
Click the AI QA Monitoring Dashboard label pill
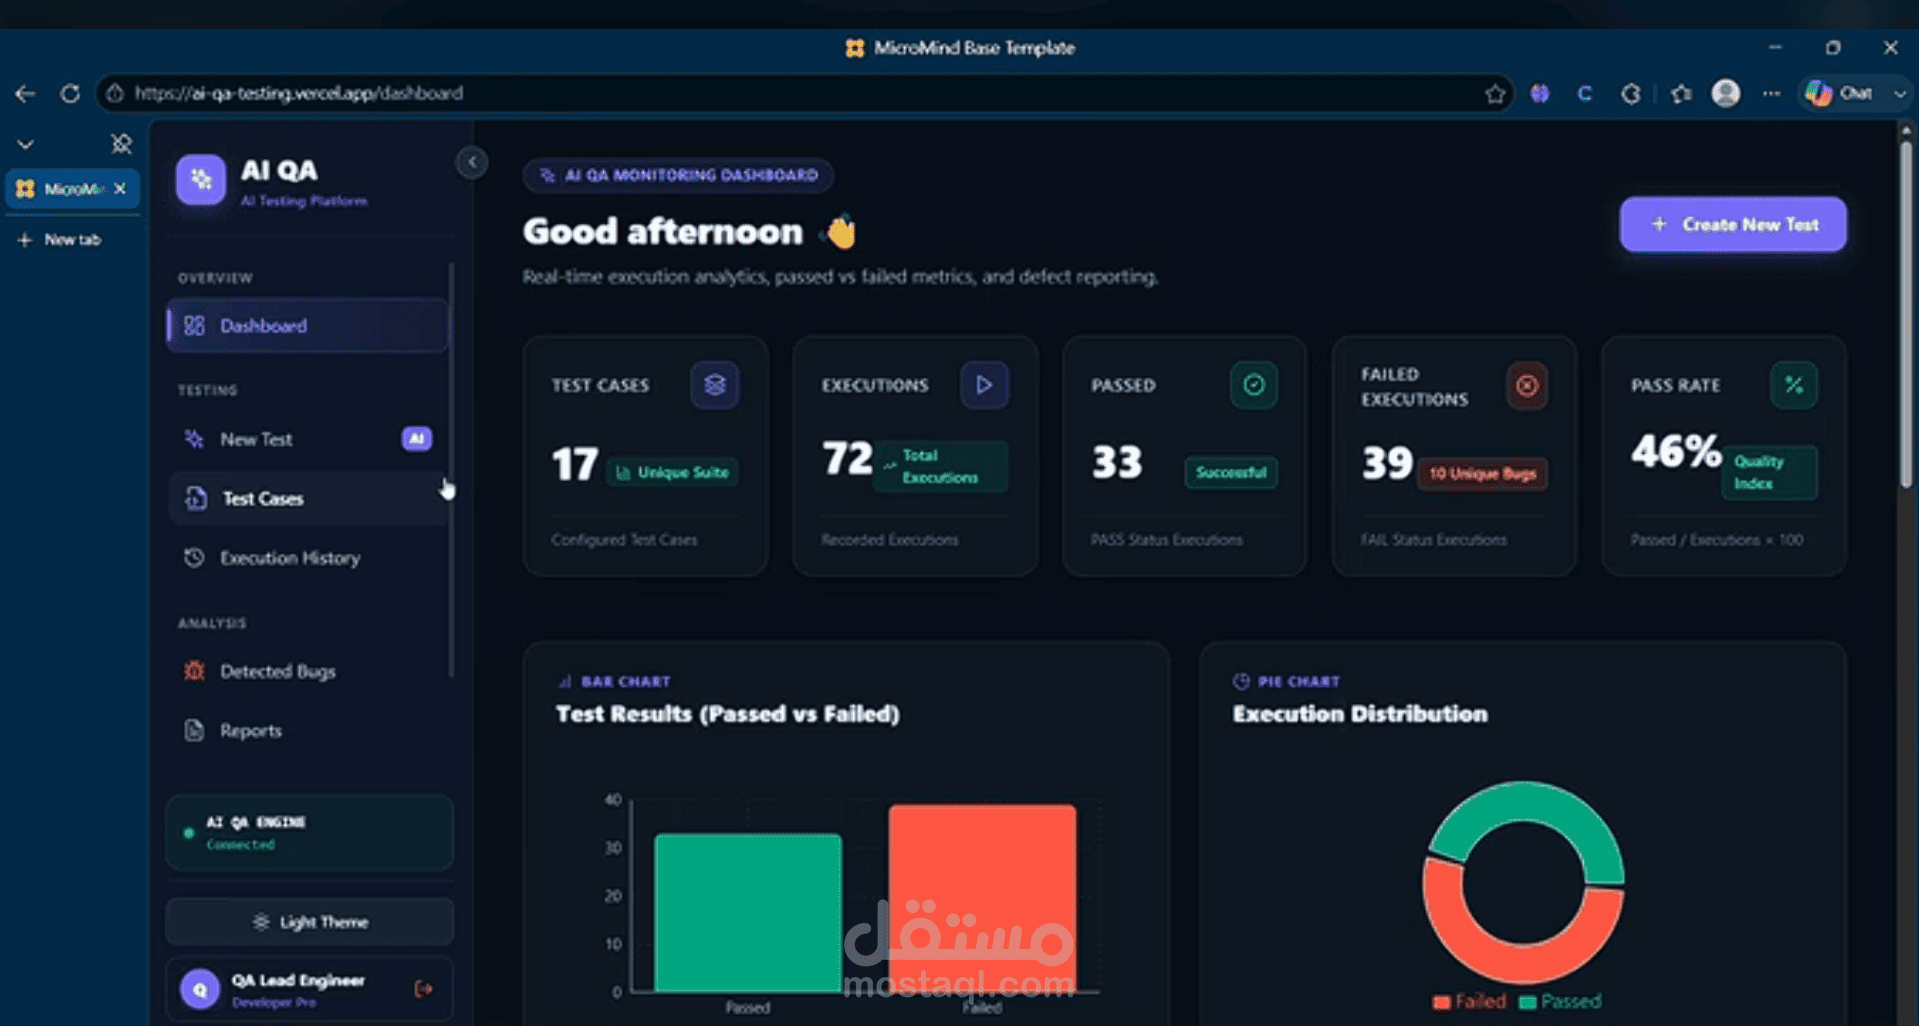(x=679, y=175)
